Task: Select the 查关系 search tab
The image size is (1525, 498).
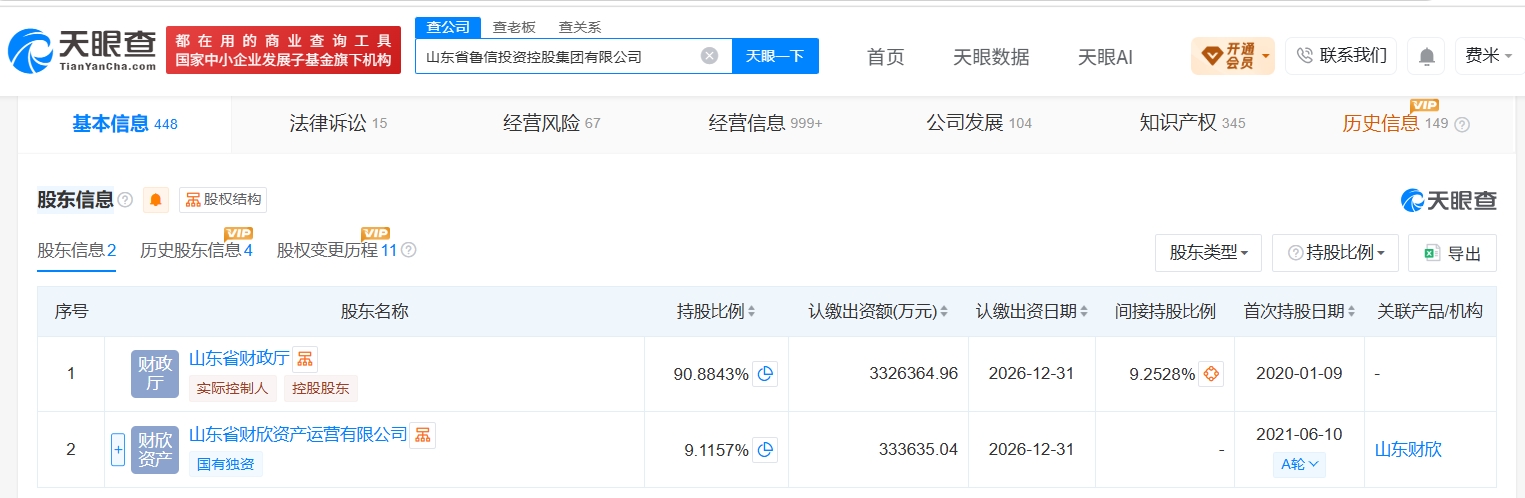Action: click(x=580, y=27)
